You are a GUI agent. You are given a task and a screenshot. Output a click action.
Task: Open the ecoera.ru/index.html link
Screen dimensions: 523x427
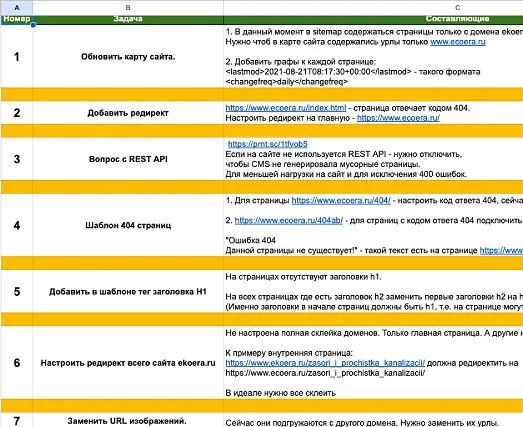(x=286, y=108)
